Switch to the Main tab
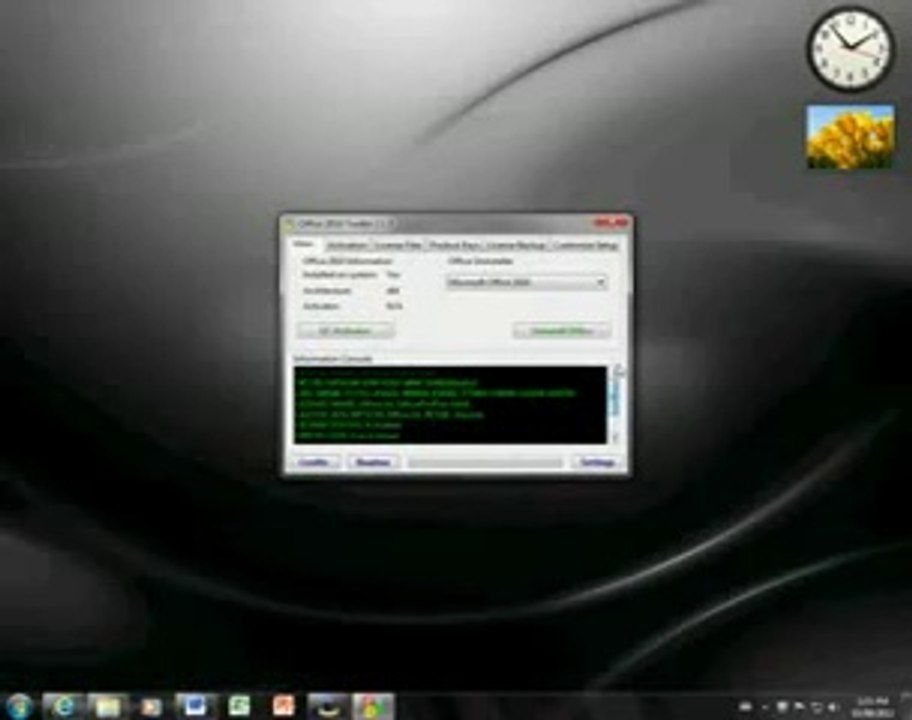Image resolution: width=912 pixels, height=720 pixels. coord(302,244)
